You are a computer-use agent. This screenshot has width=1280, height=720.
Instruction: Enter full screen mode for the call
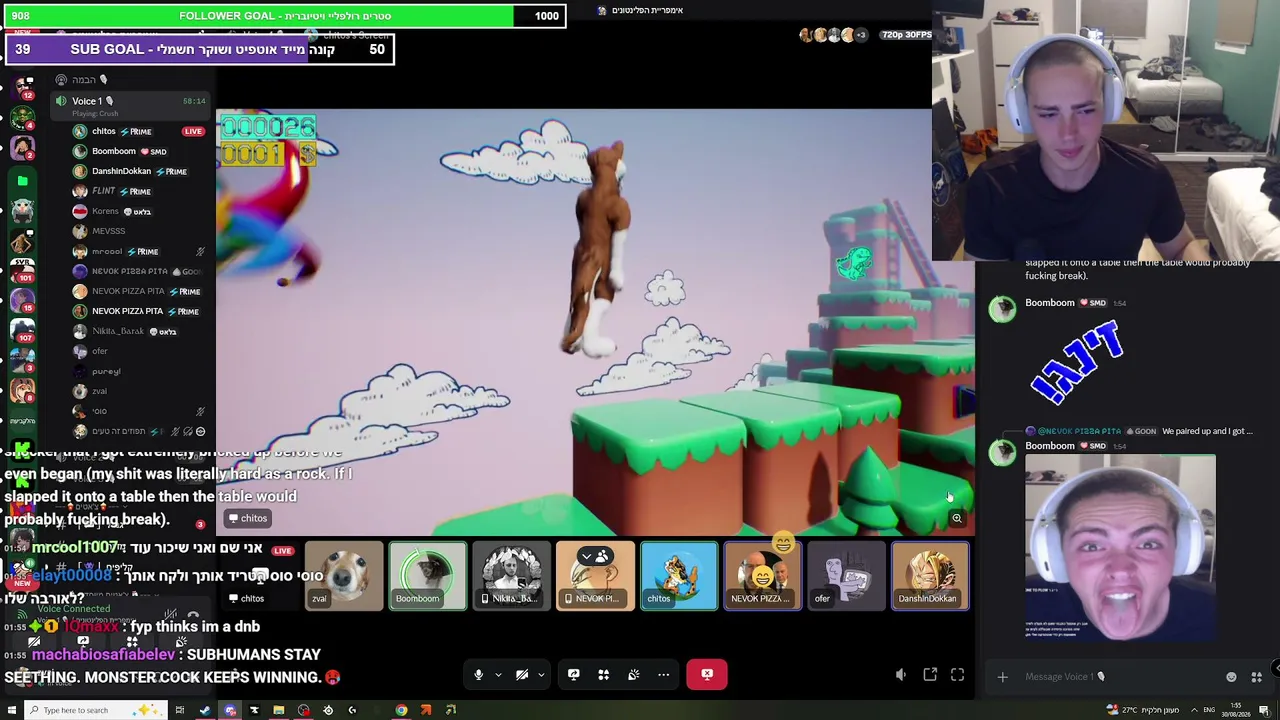[957, 676]
